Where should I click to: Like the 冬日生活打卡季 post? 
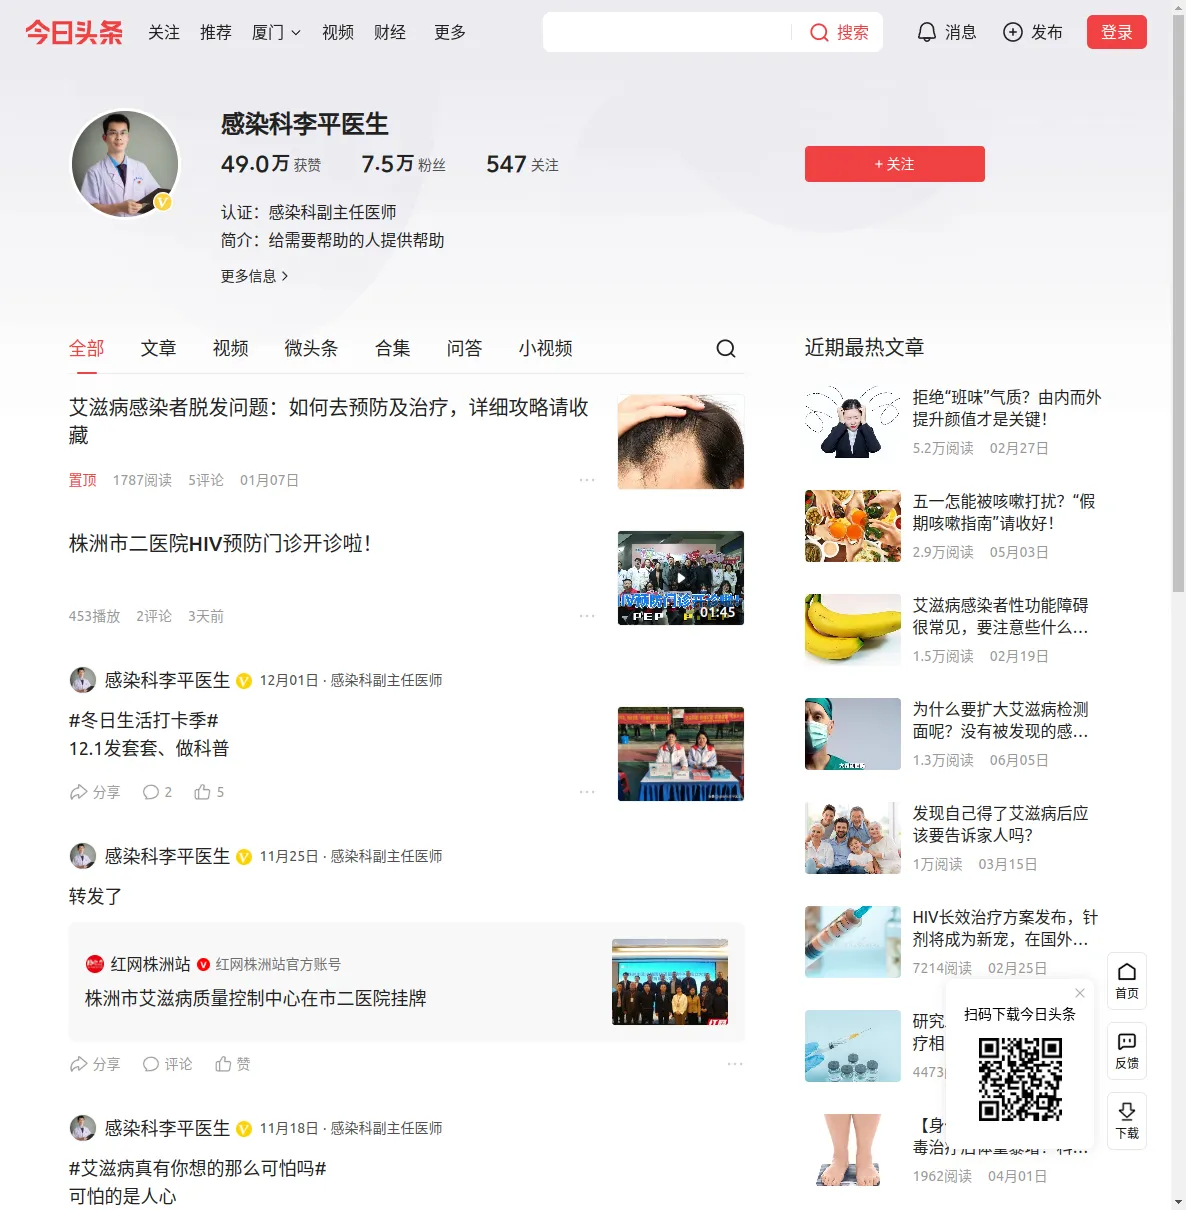209,792
